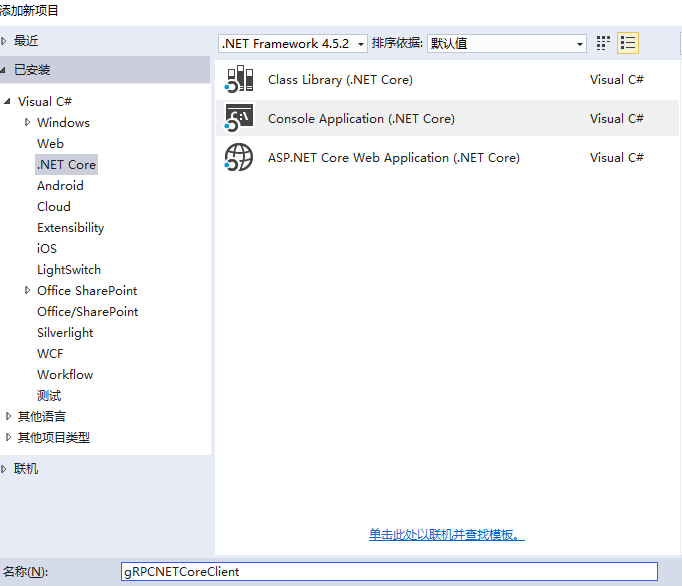This screenshot has height=586, width=682.
Task: Expand the Office SharePoint node arrow
Action: (x=27, y=290)
